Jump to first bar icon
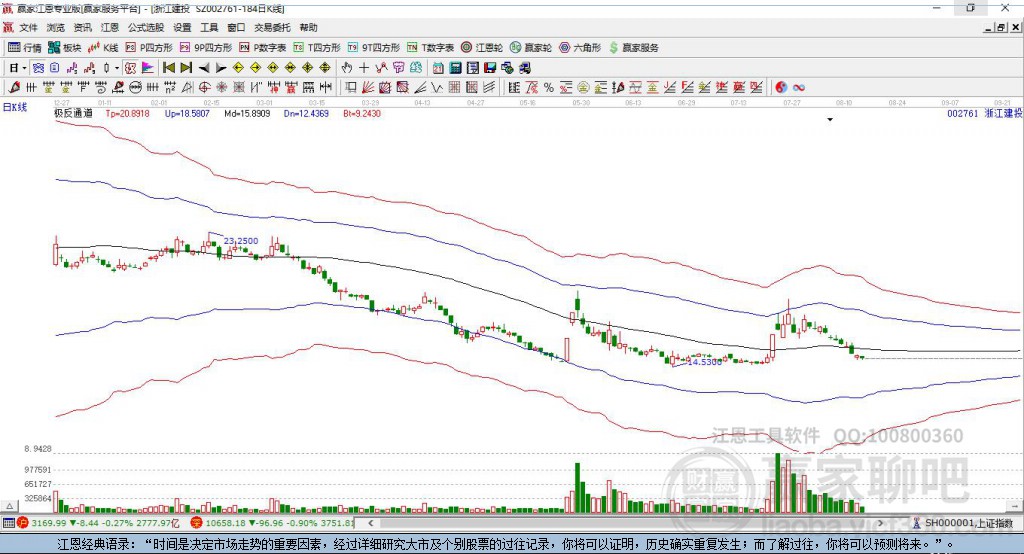This screenshot has width=1024, height=554. [168, 68]
